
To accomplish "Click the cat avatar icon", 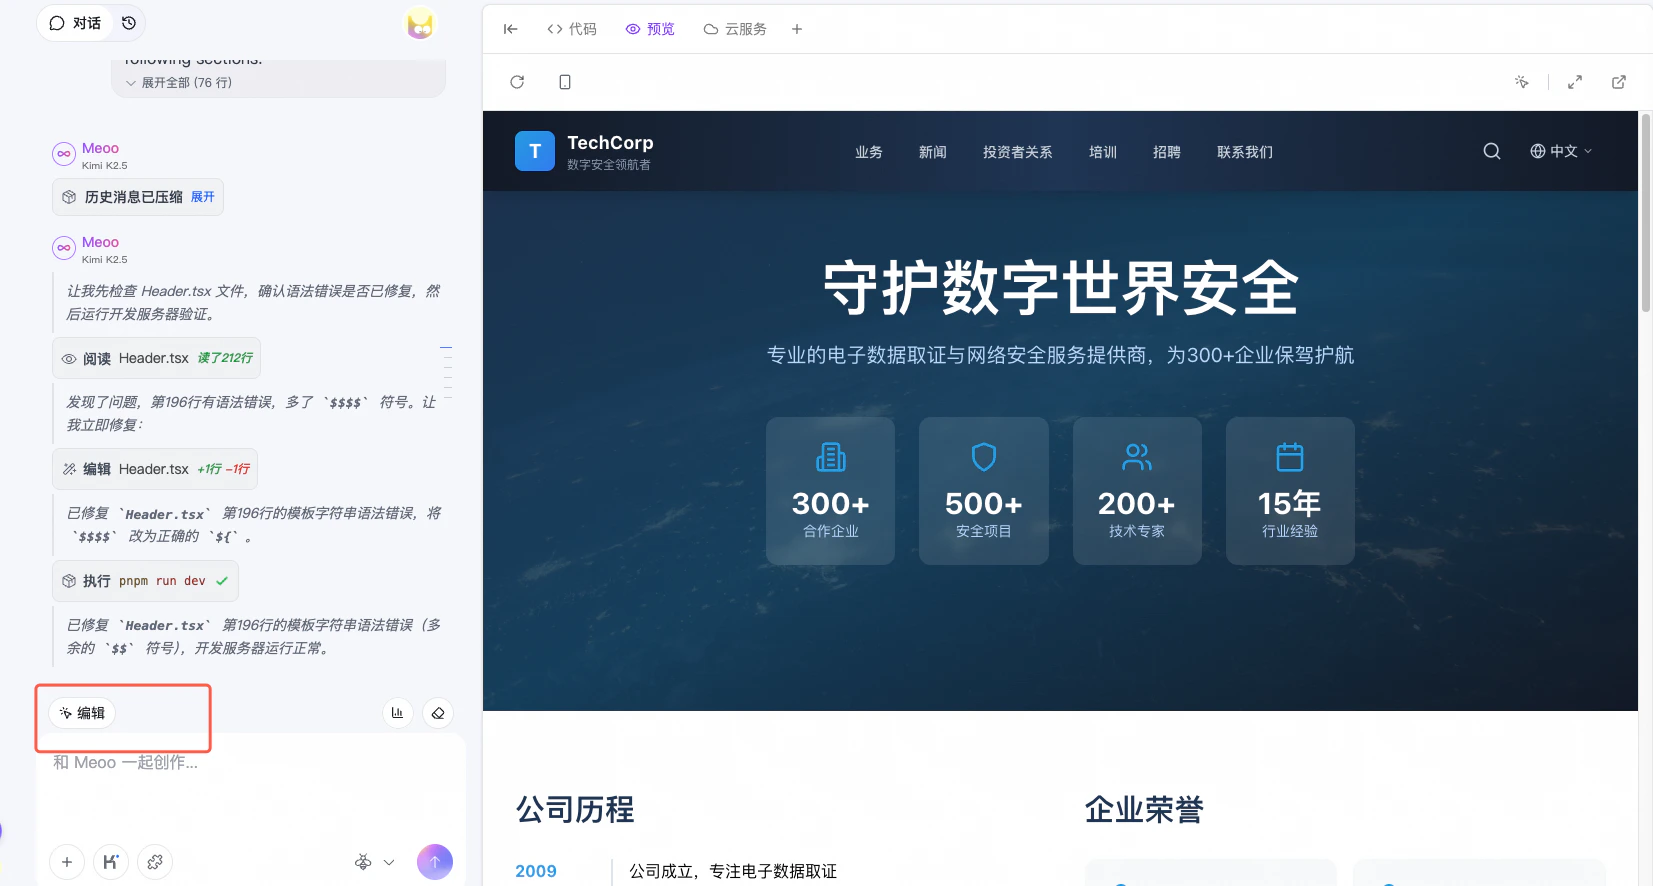I will (420, 23).
